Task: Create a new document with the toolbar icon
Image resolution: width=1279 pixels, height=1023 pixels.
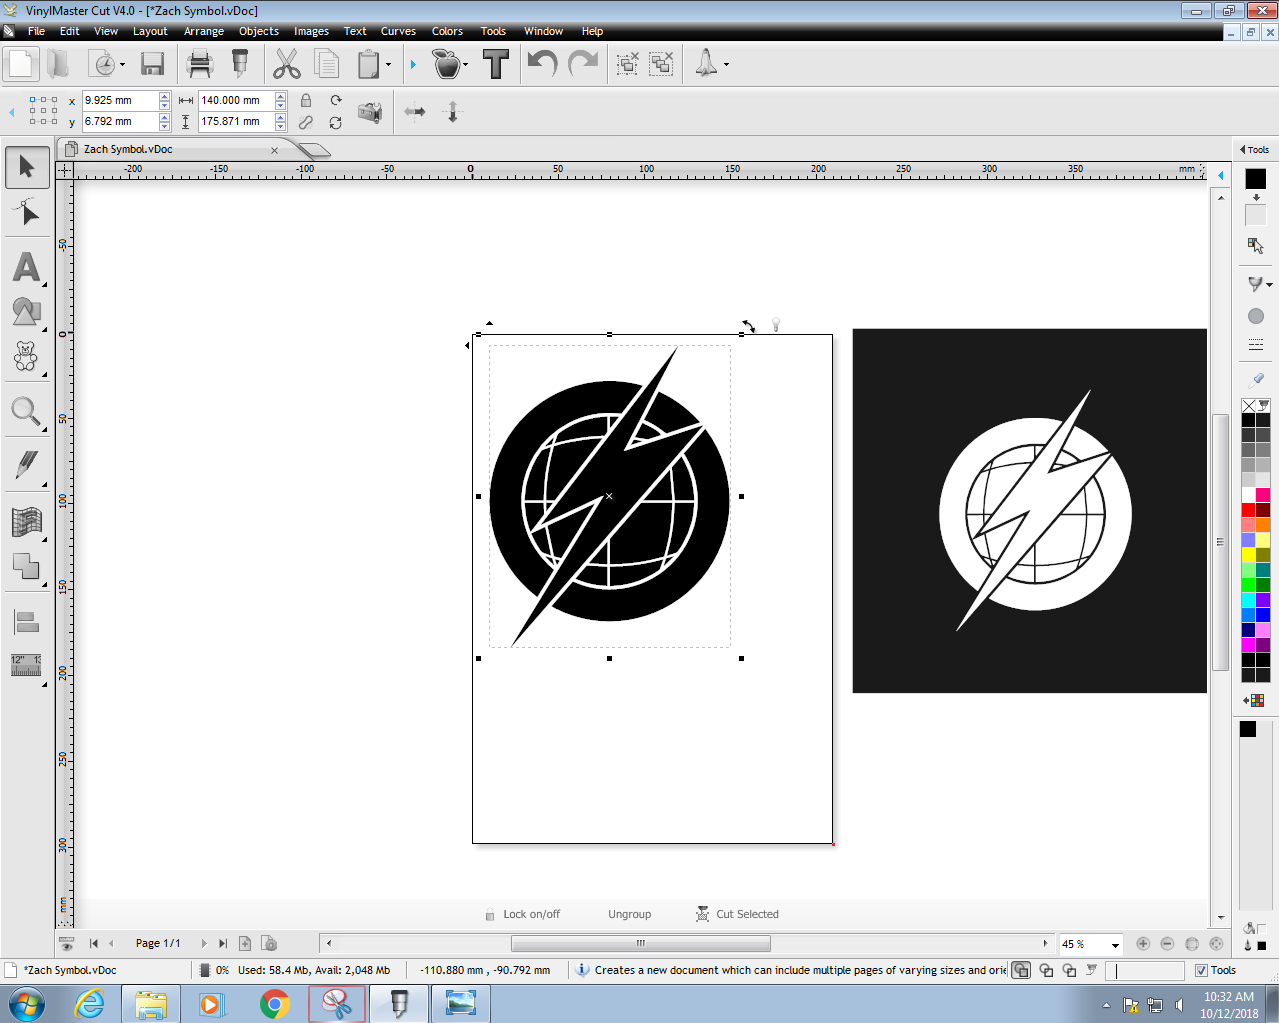Action: 20,65
